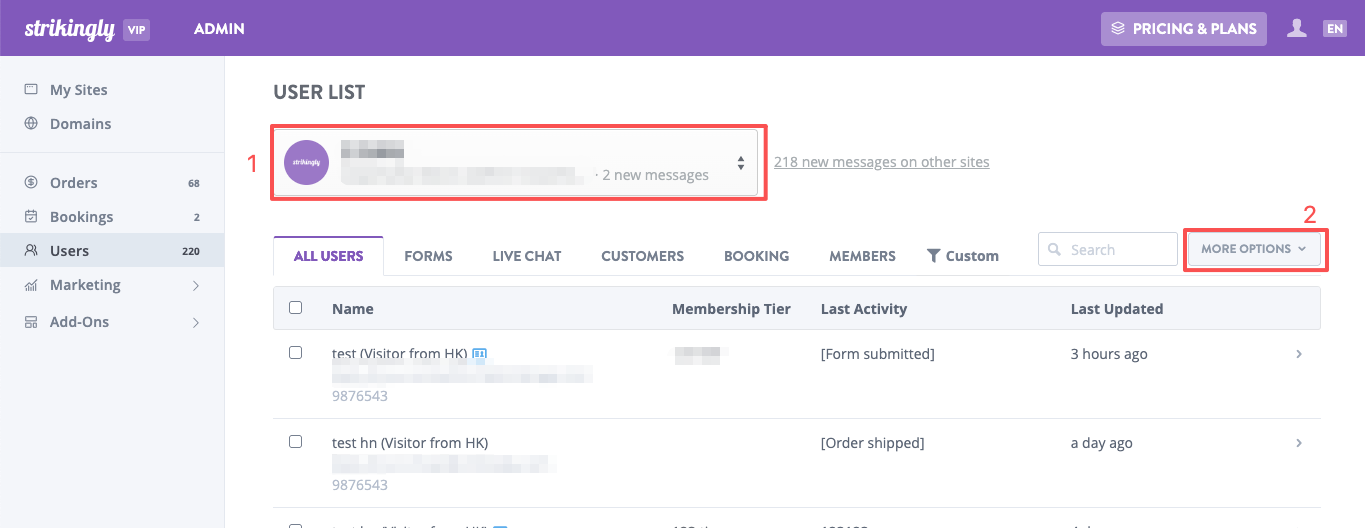Click the Orders dollar icon
The image size is (1365, 528).
[31, 183]
